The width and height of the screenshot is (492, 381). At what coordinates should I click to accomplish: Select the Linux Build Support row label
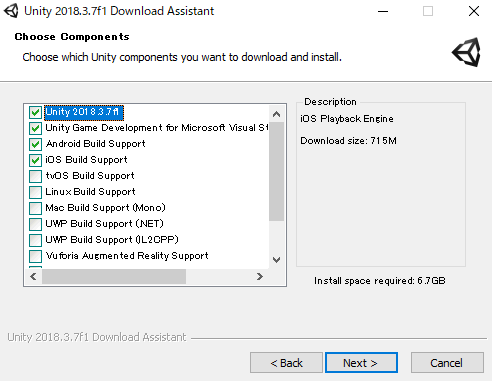point(90,192)
